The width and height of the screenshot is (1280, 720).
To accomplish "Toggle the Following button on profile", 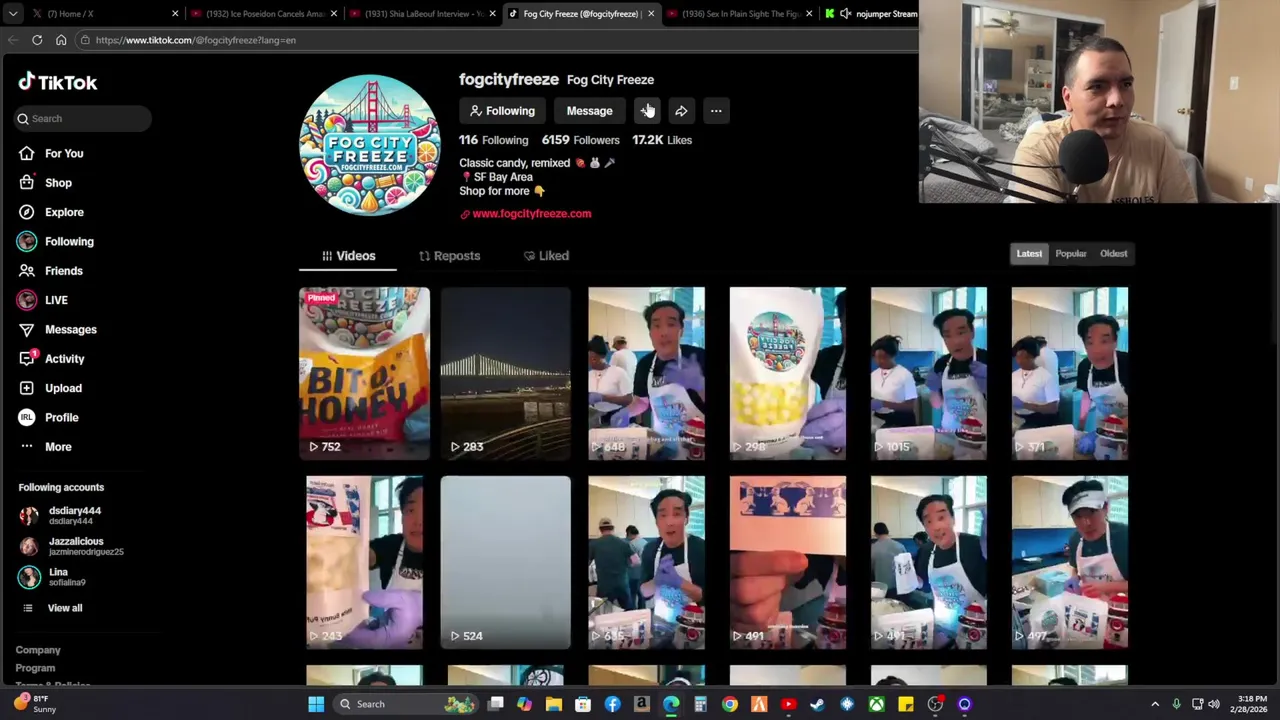I will 502,111.
